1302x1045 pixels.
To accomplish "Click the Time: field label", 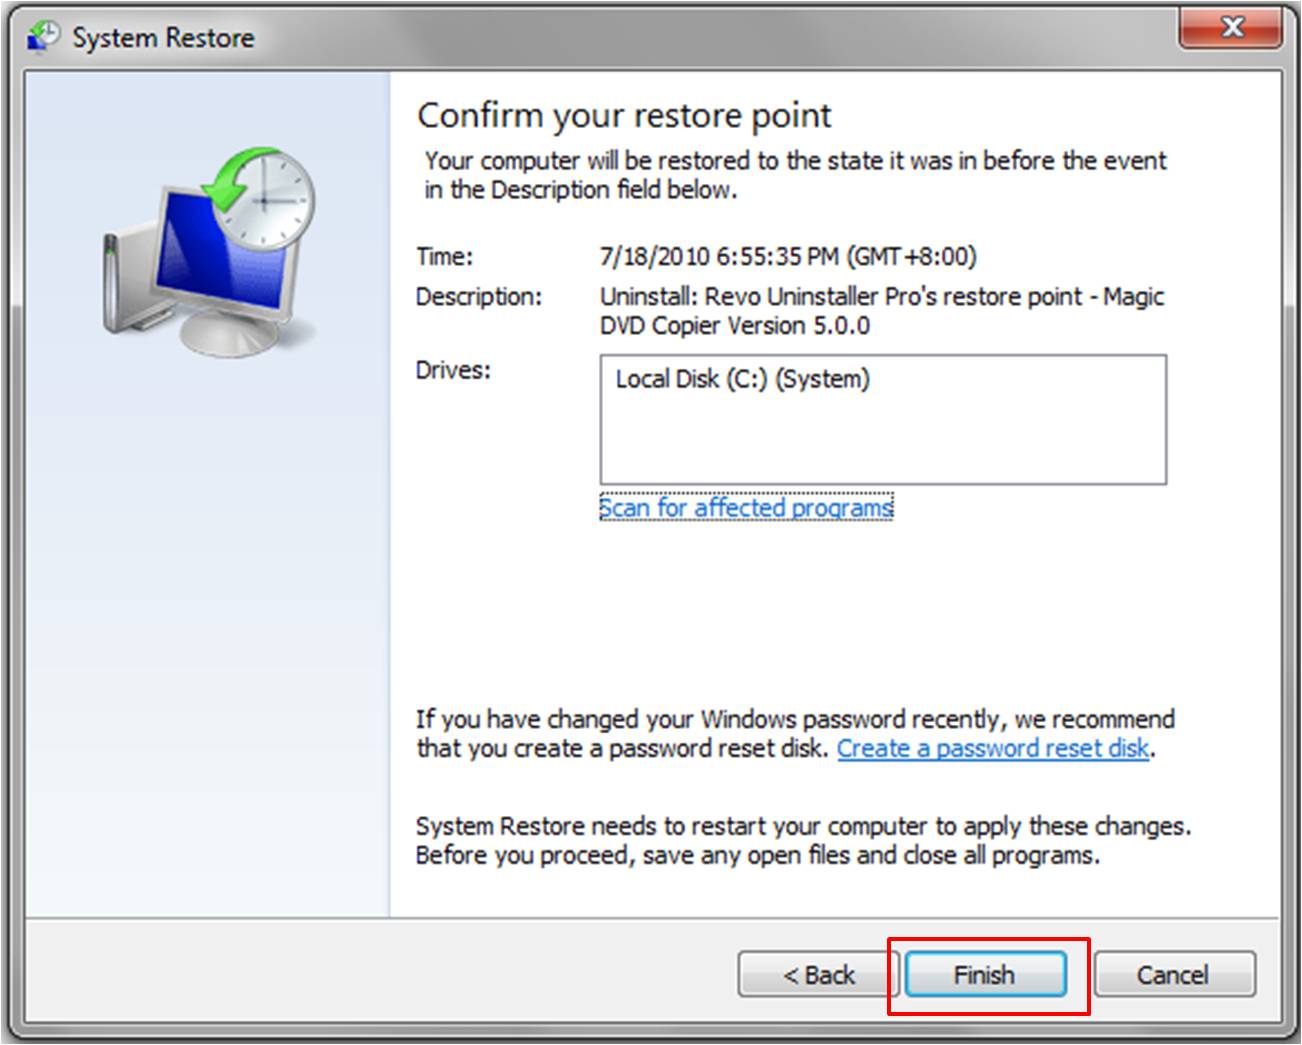I will click(x=444, y=256).
